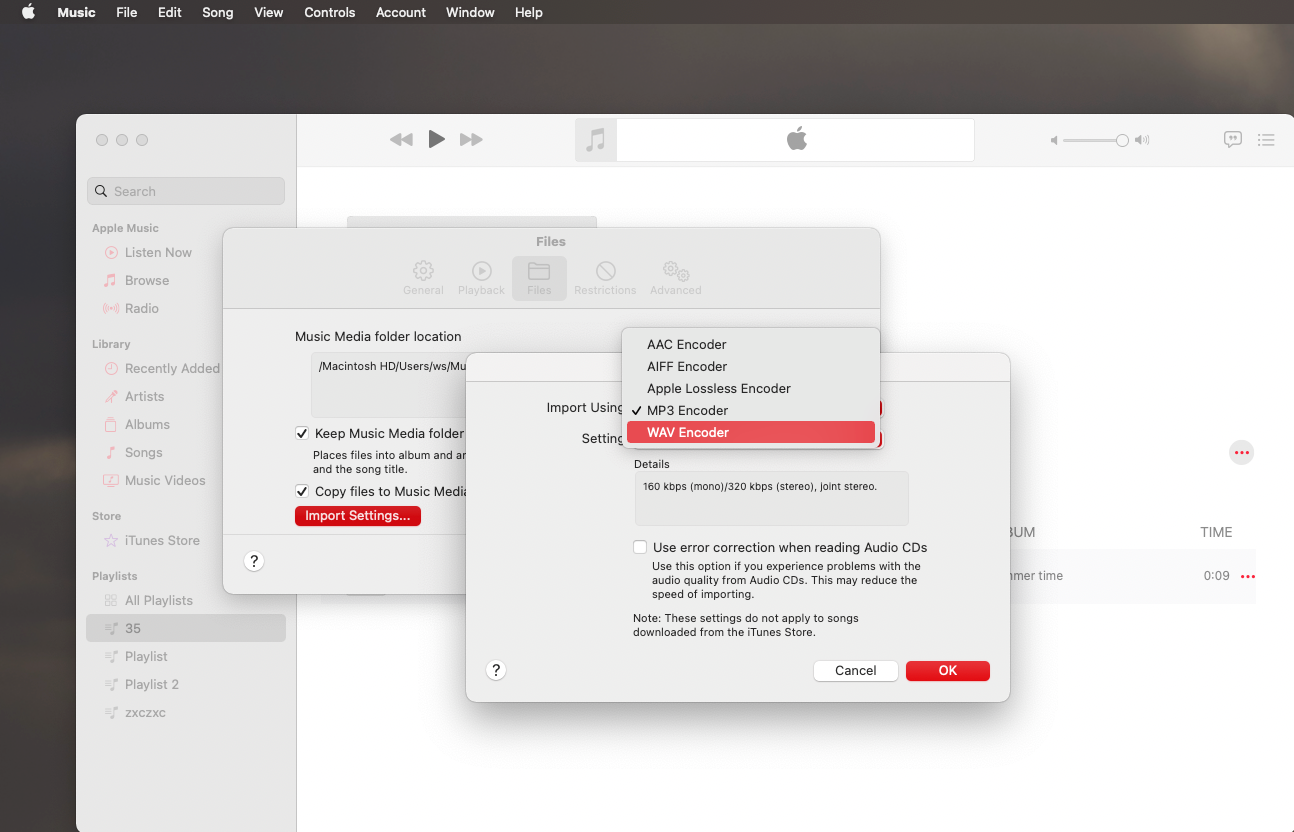This screenshot has height=832, width=1294.
Task: Select the Files preferences tab
Action: 539,278
